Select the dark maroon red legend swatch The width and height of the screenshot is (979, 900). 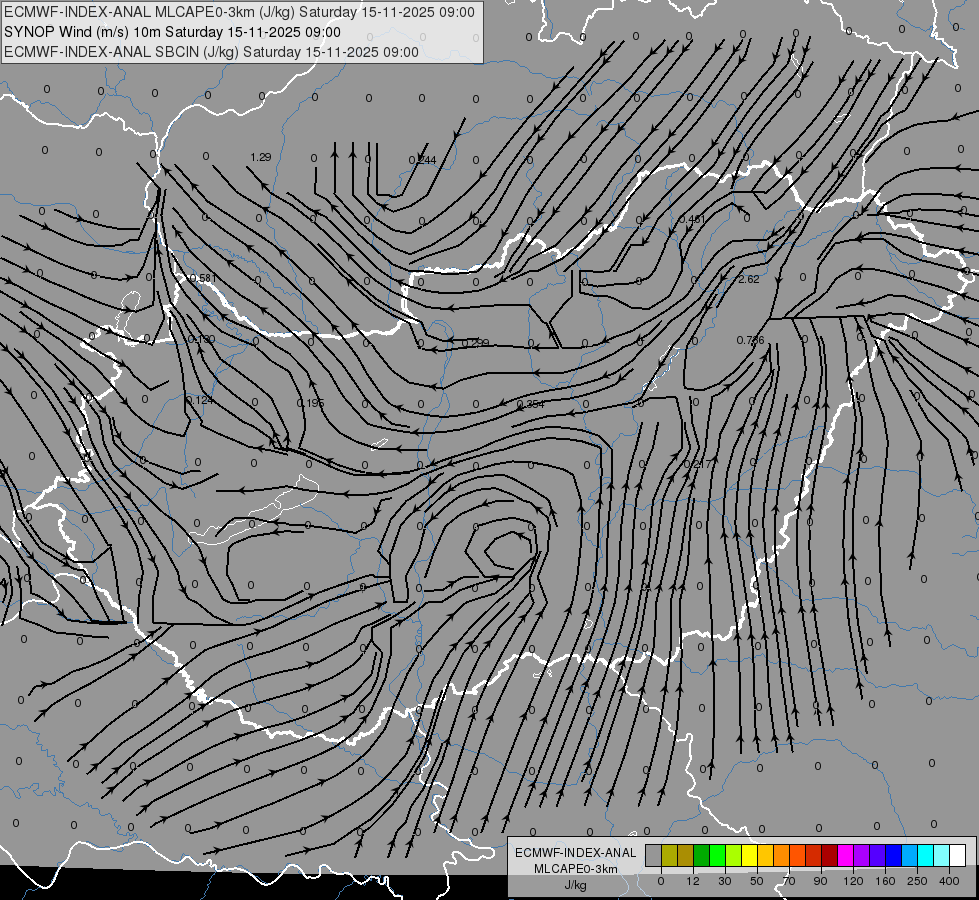[829, 855]
